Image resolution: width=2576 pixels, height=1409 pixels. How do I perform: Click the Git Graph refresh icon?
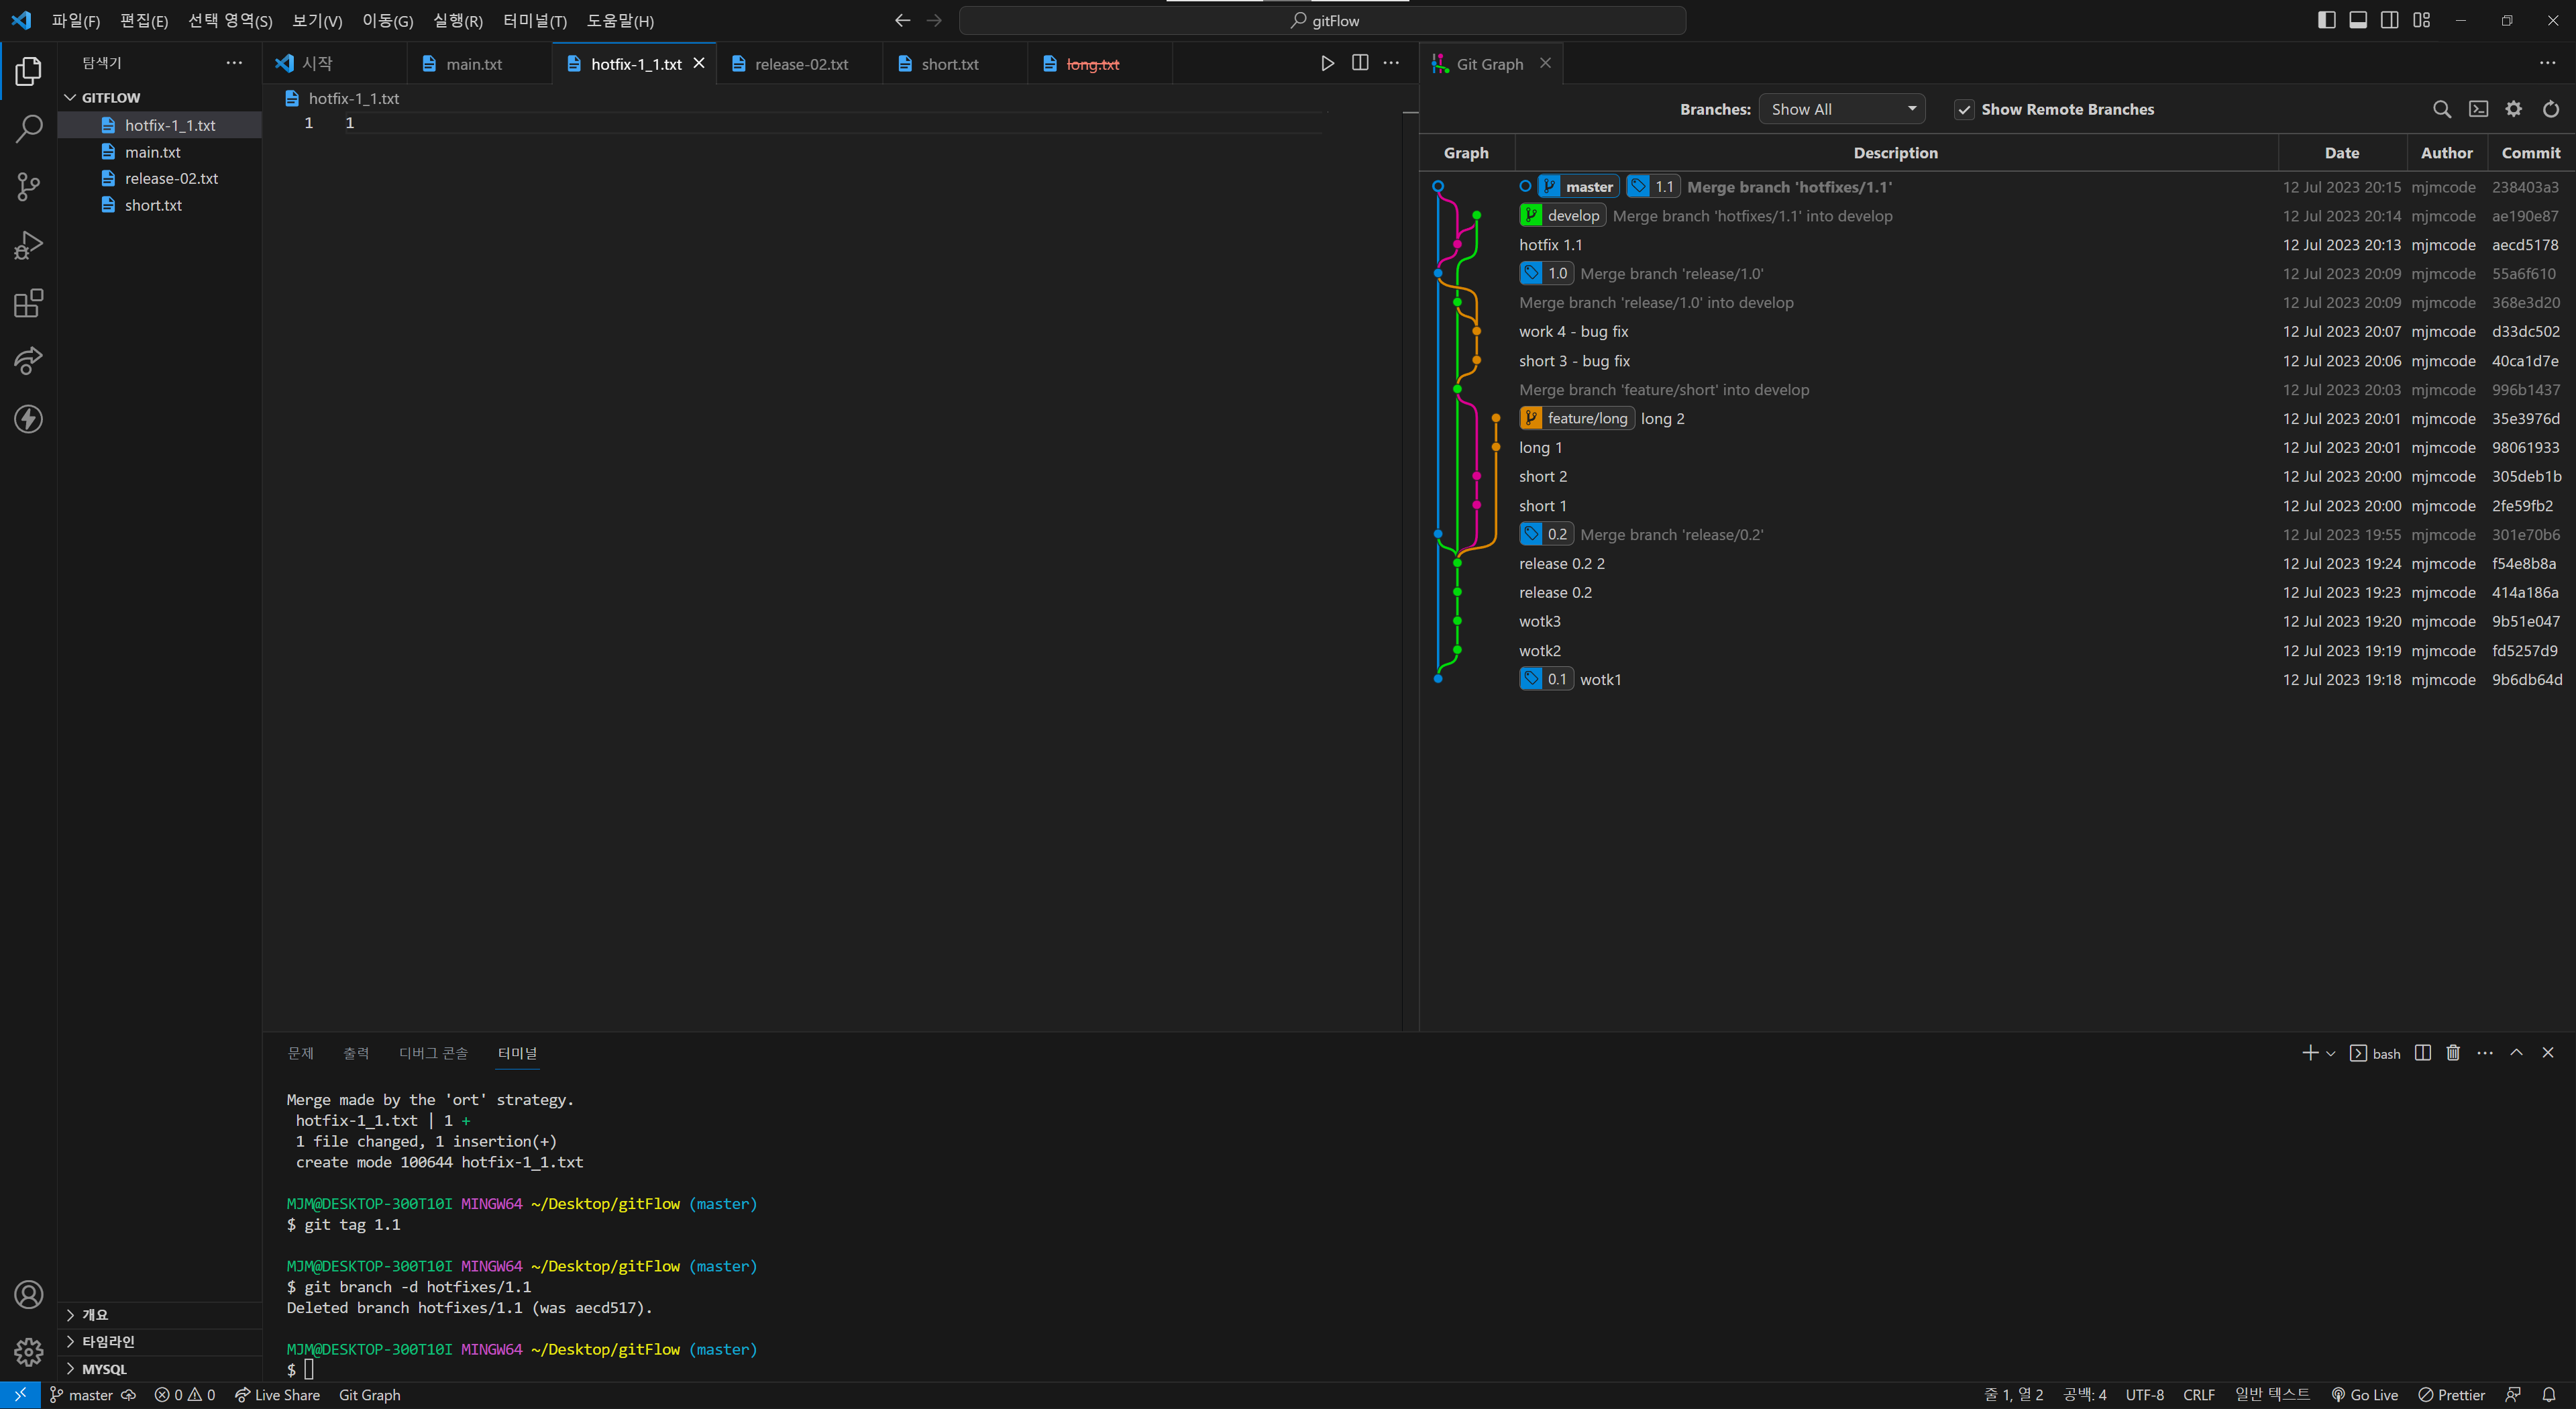[x=2550, y=109]
